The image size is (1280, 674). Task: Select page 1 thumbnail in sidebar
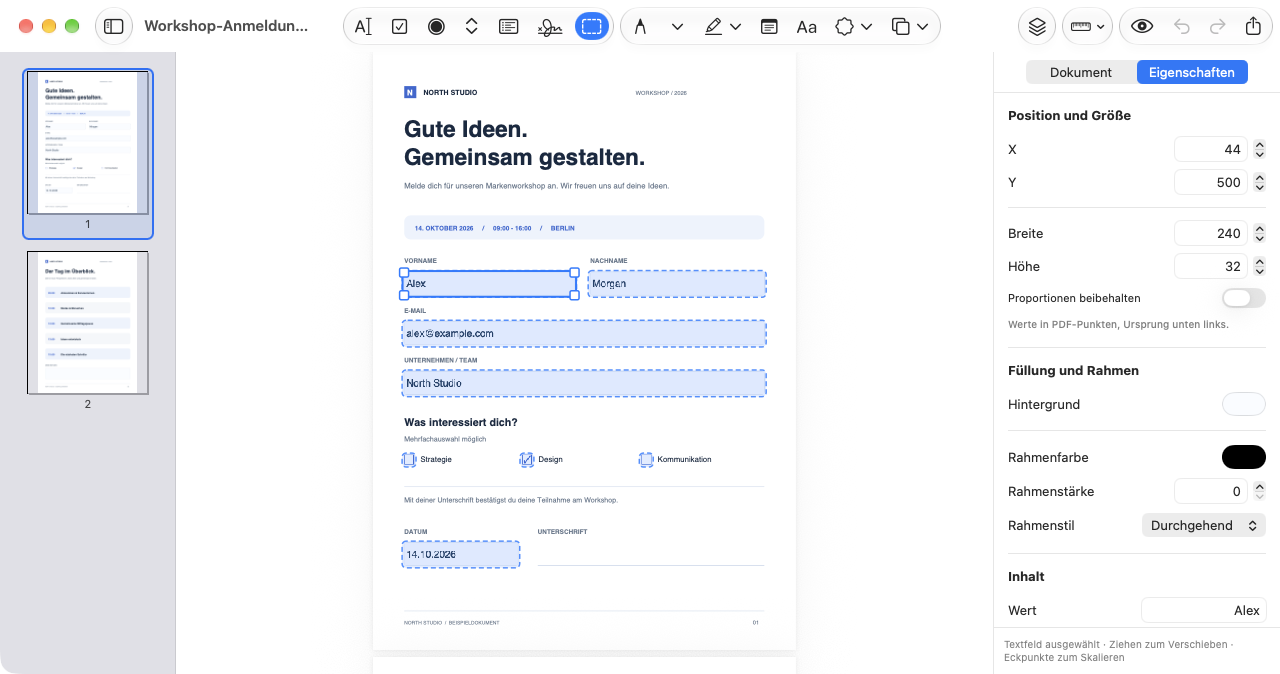pyautogui.click(x=88, y=142)
